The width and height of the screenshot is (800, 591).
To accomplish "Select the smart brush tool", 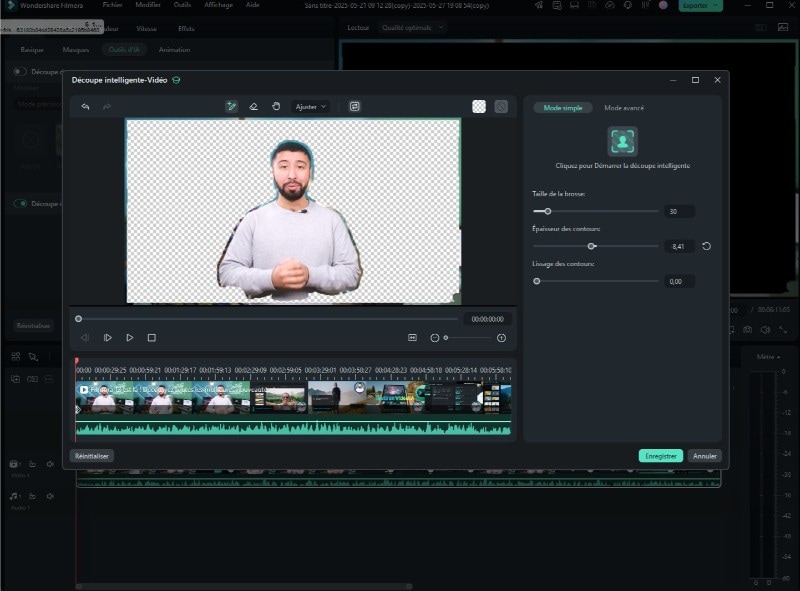I will [231, 107].
